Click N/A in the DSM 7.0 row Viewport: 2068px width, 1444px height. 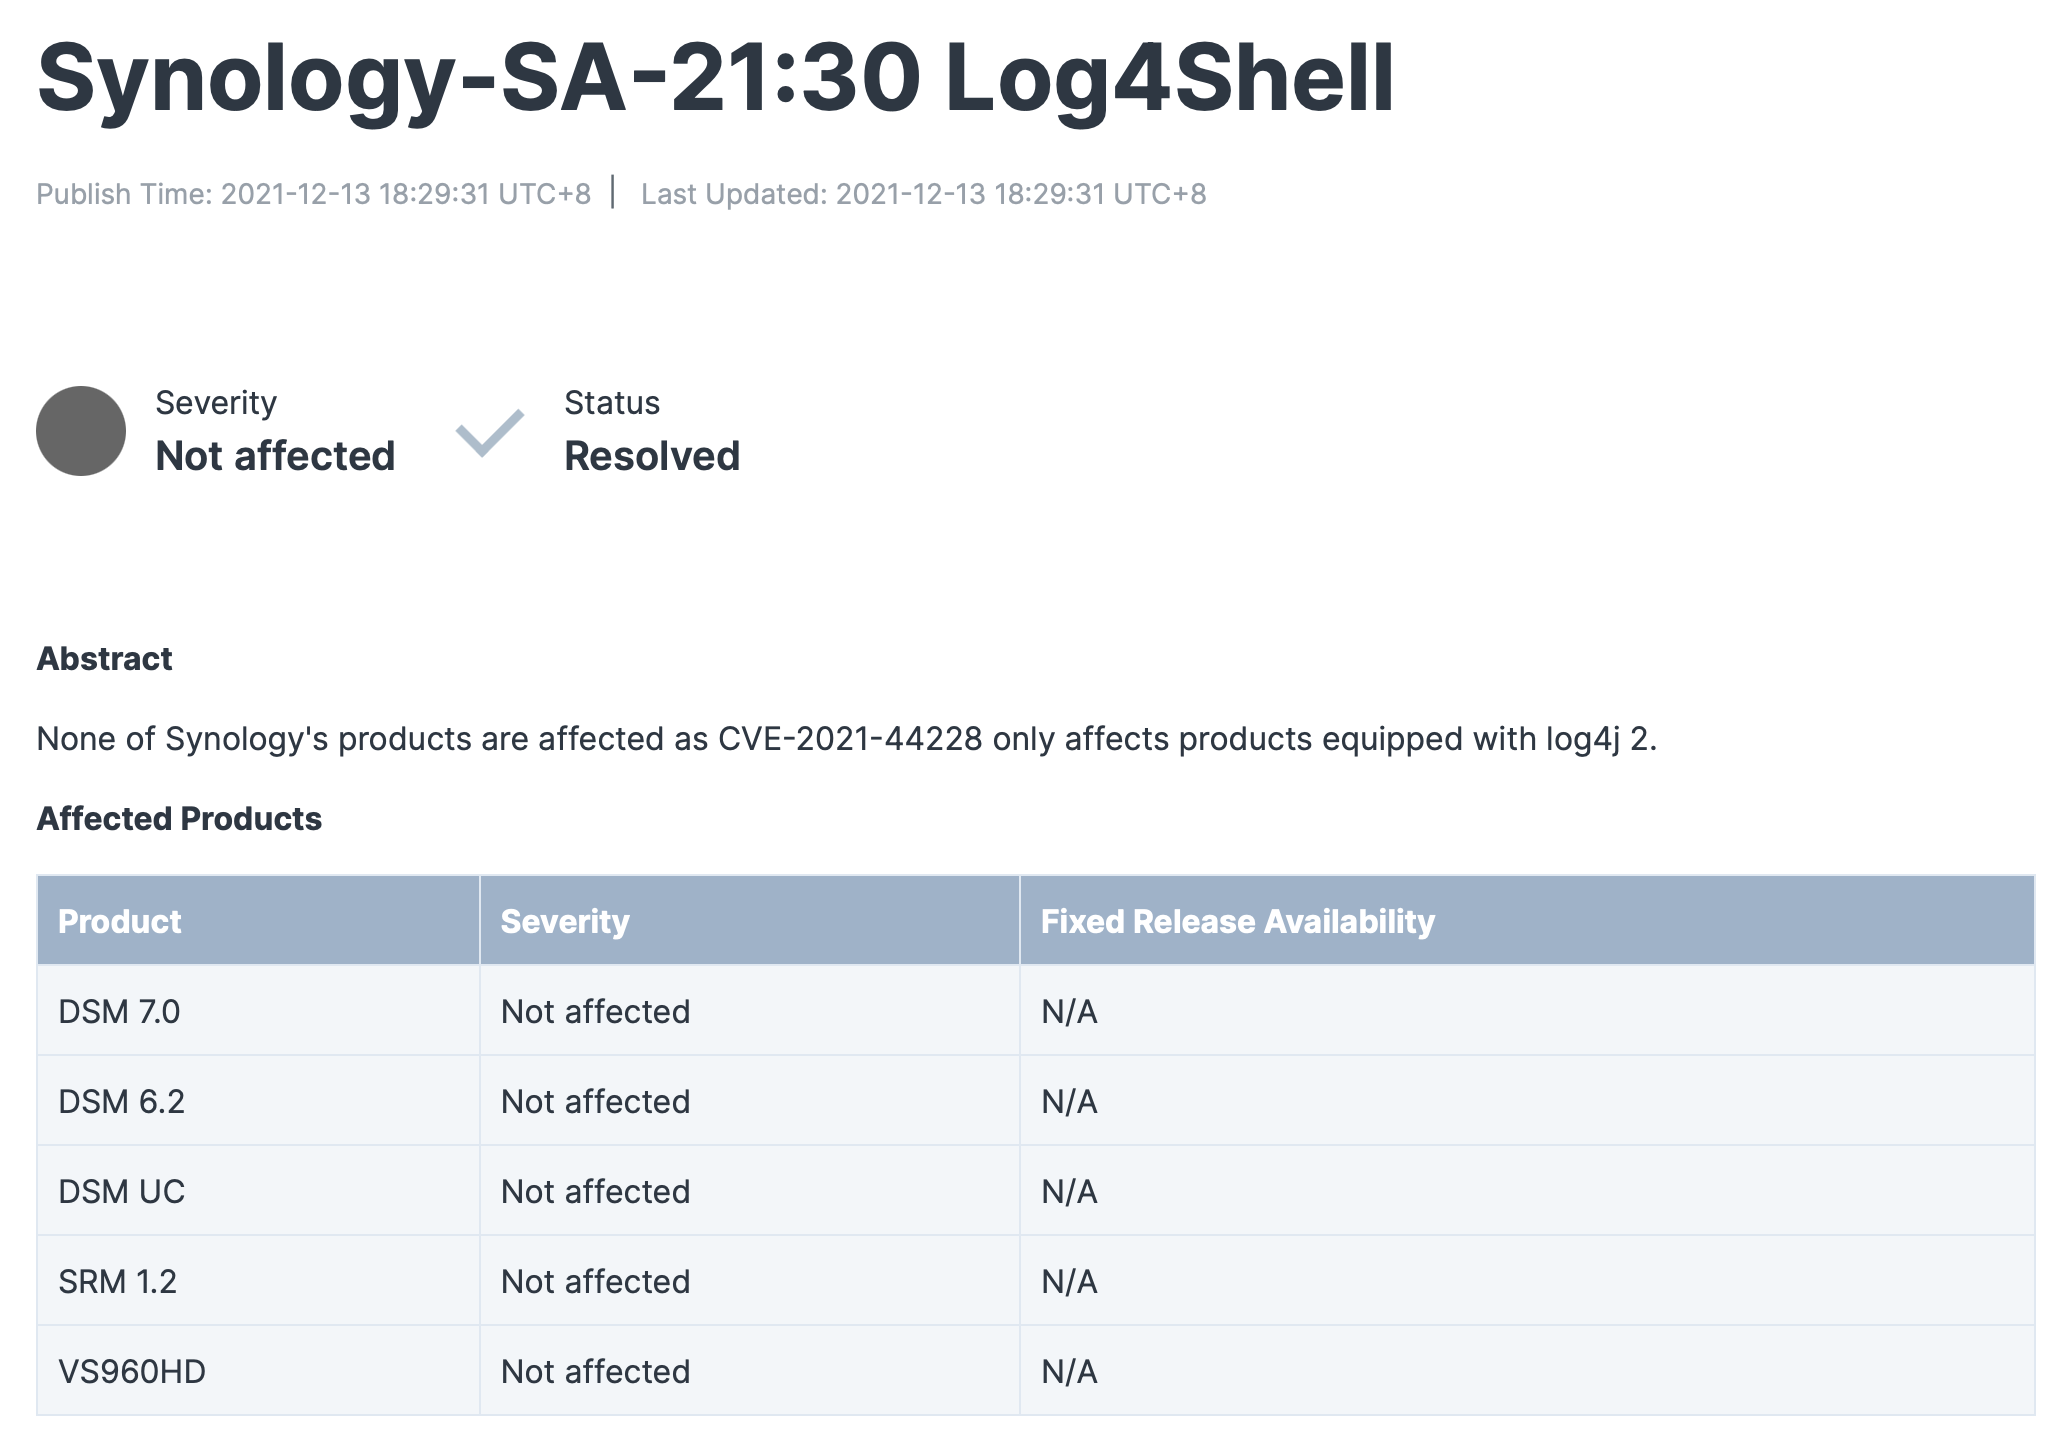[1069, 1011]
